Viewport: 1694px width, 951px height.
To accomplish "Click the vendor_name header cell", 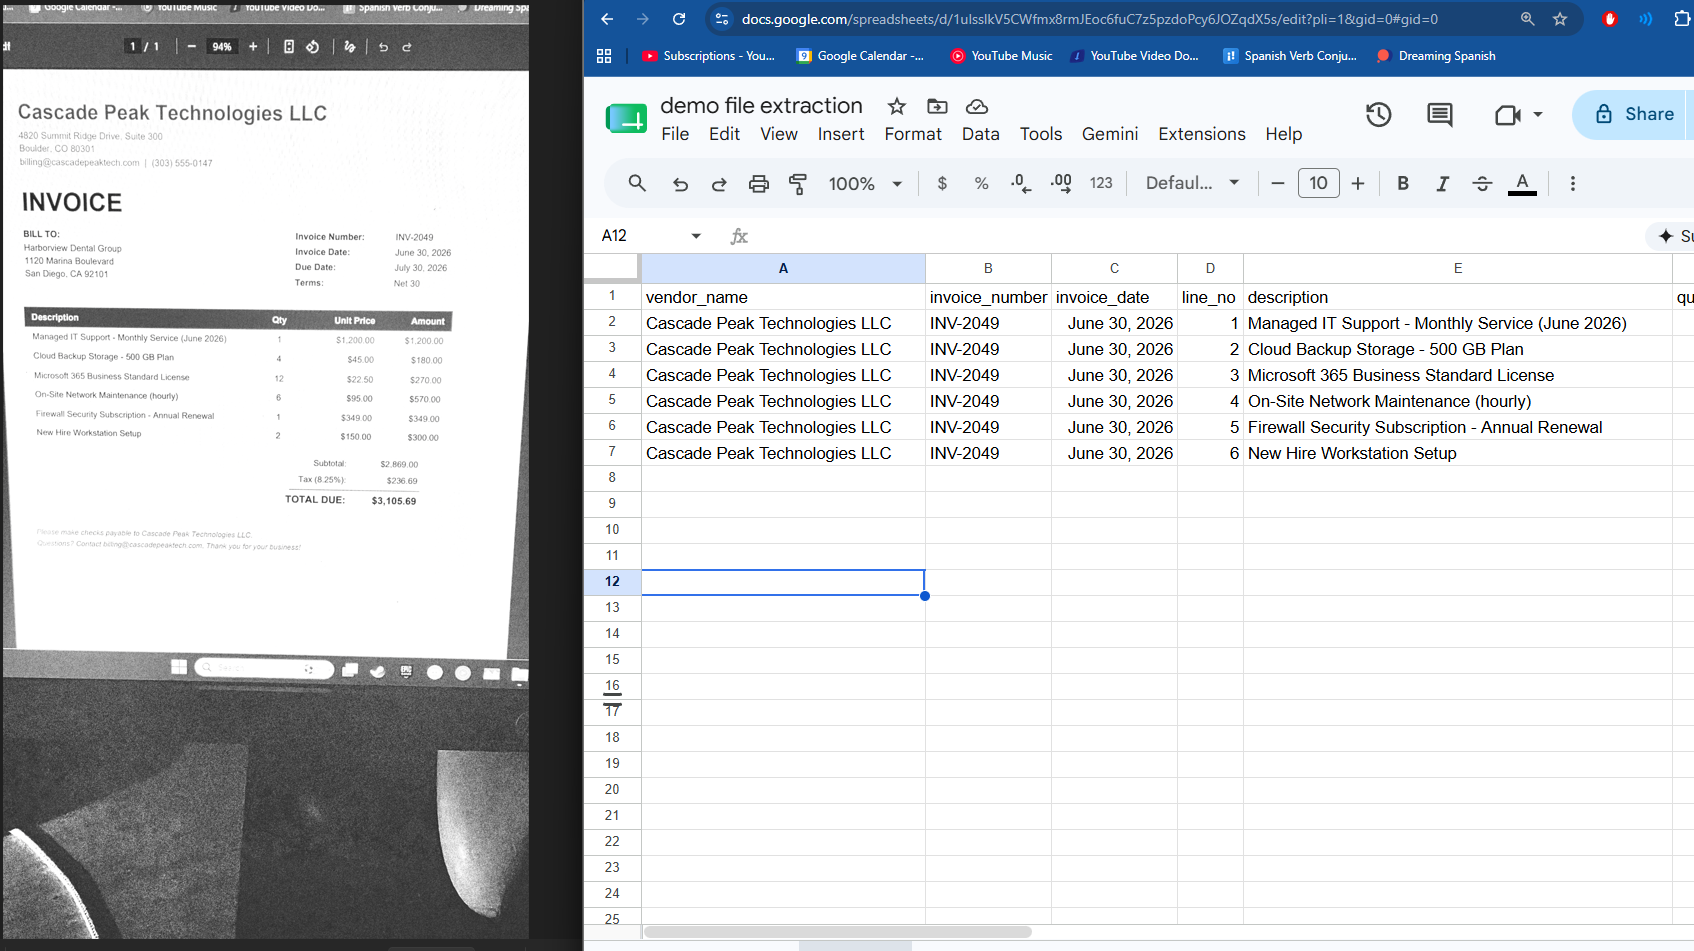I will point(783,297).
